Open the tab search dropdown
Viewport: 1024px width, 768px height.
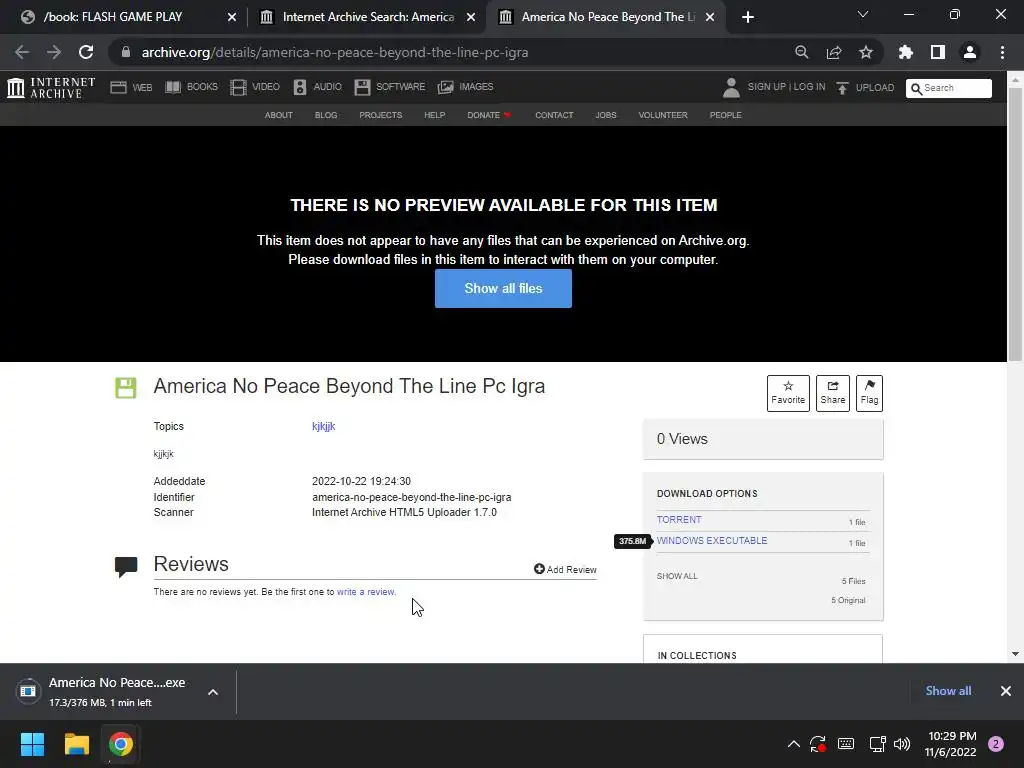click(863, 14)
